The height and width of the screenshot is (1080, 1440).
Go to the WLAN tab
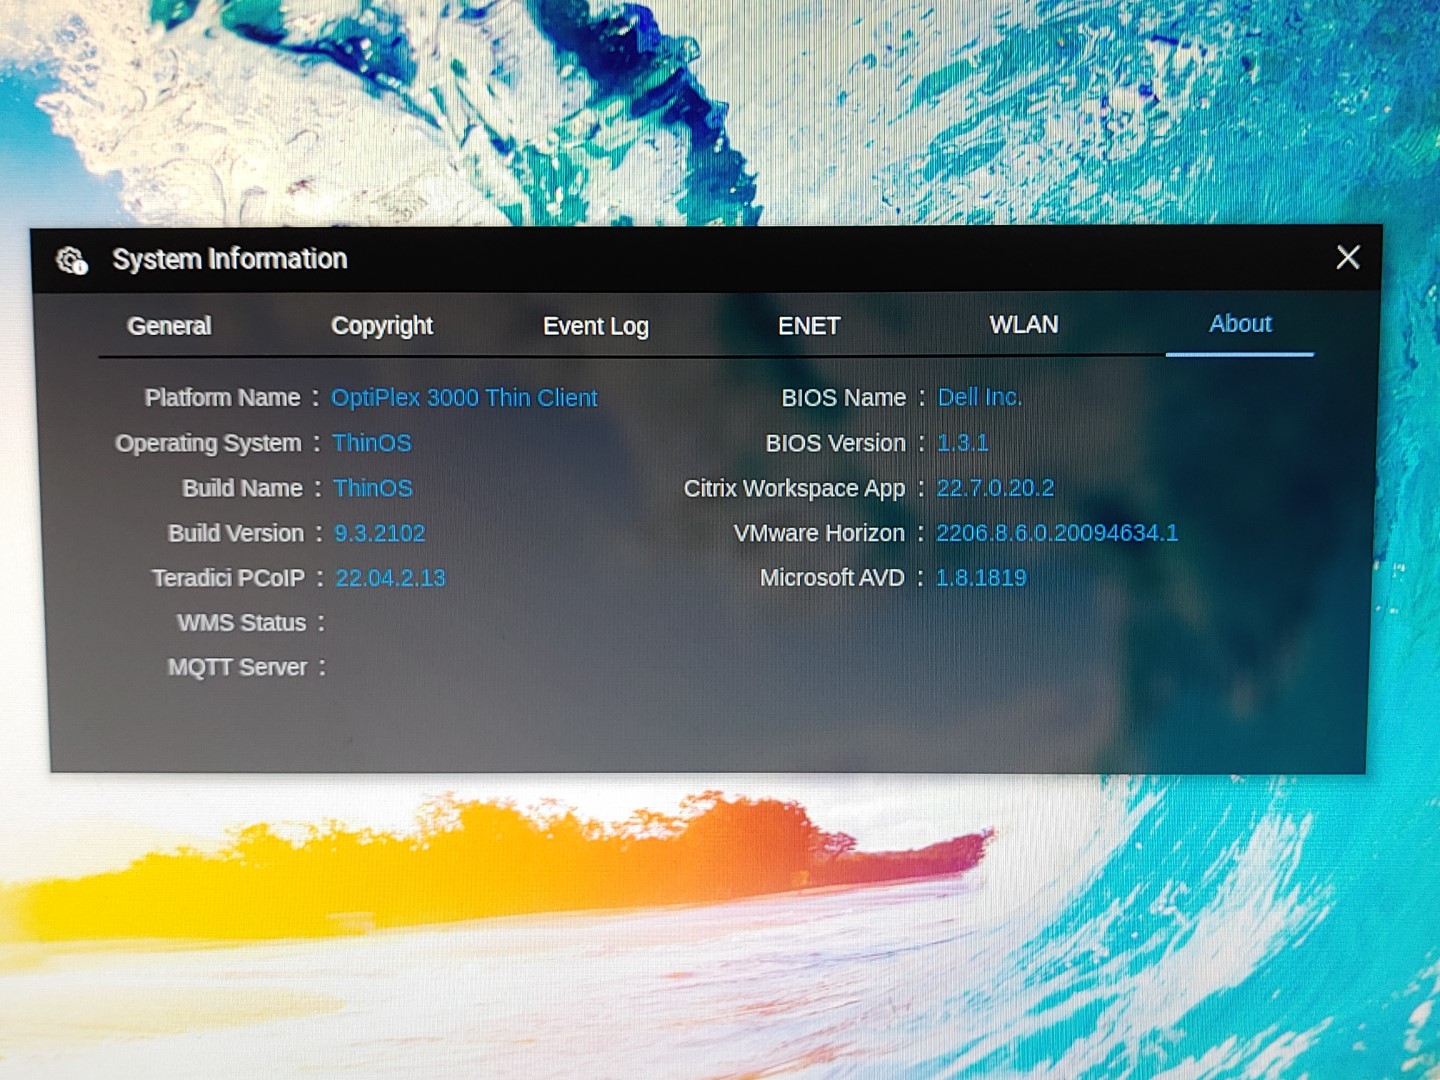point(1023,325)
